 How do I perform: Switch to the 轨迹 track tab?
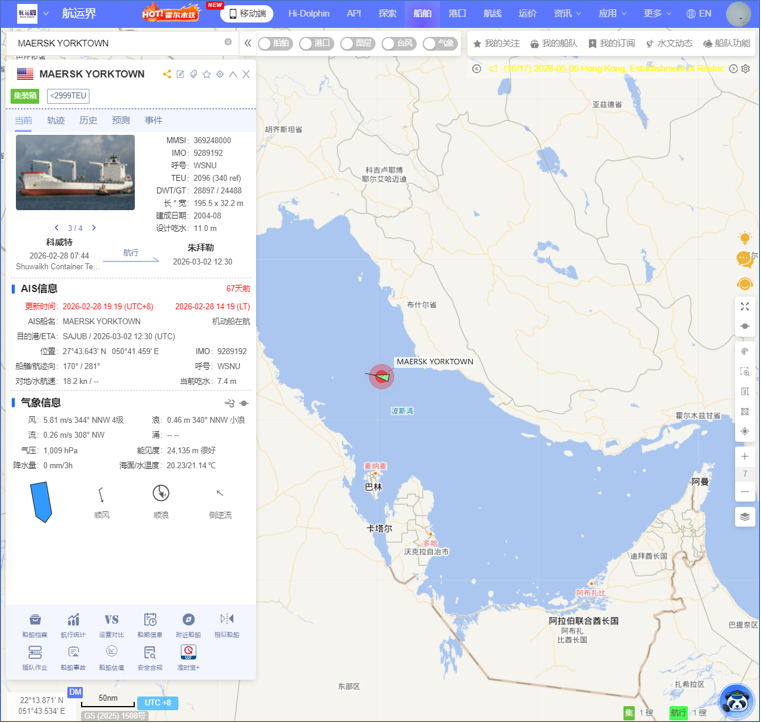[56, 120]
